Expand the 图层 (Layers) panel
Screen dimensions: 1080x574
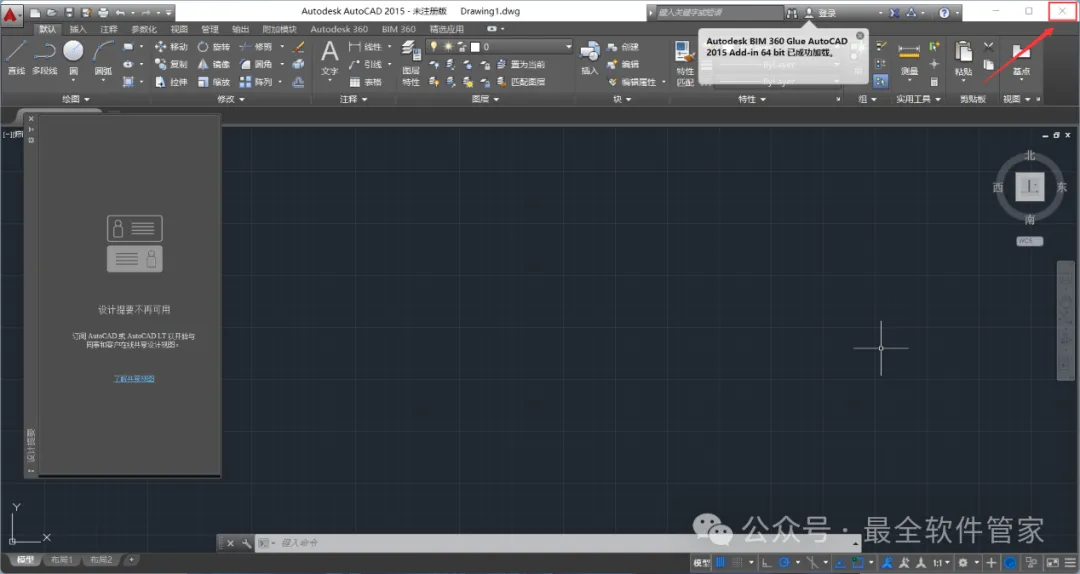click(x=485, y=99)
